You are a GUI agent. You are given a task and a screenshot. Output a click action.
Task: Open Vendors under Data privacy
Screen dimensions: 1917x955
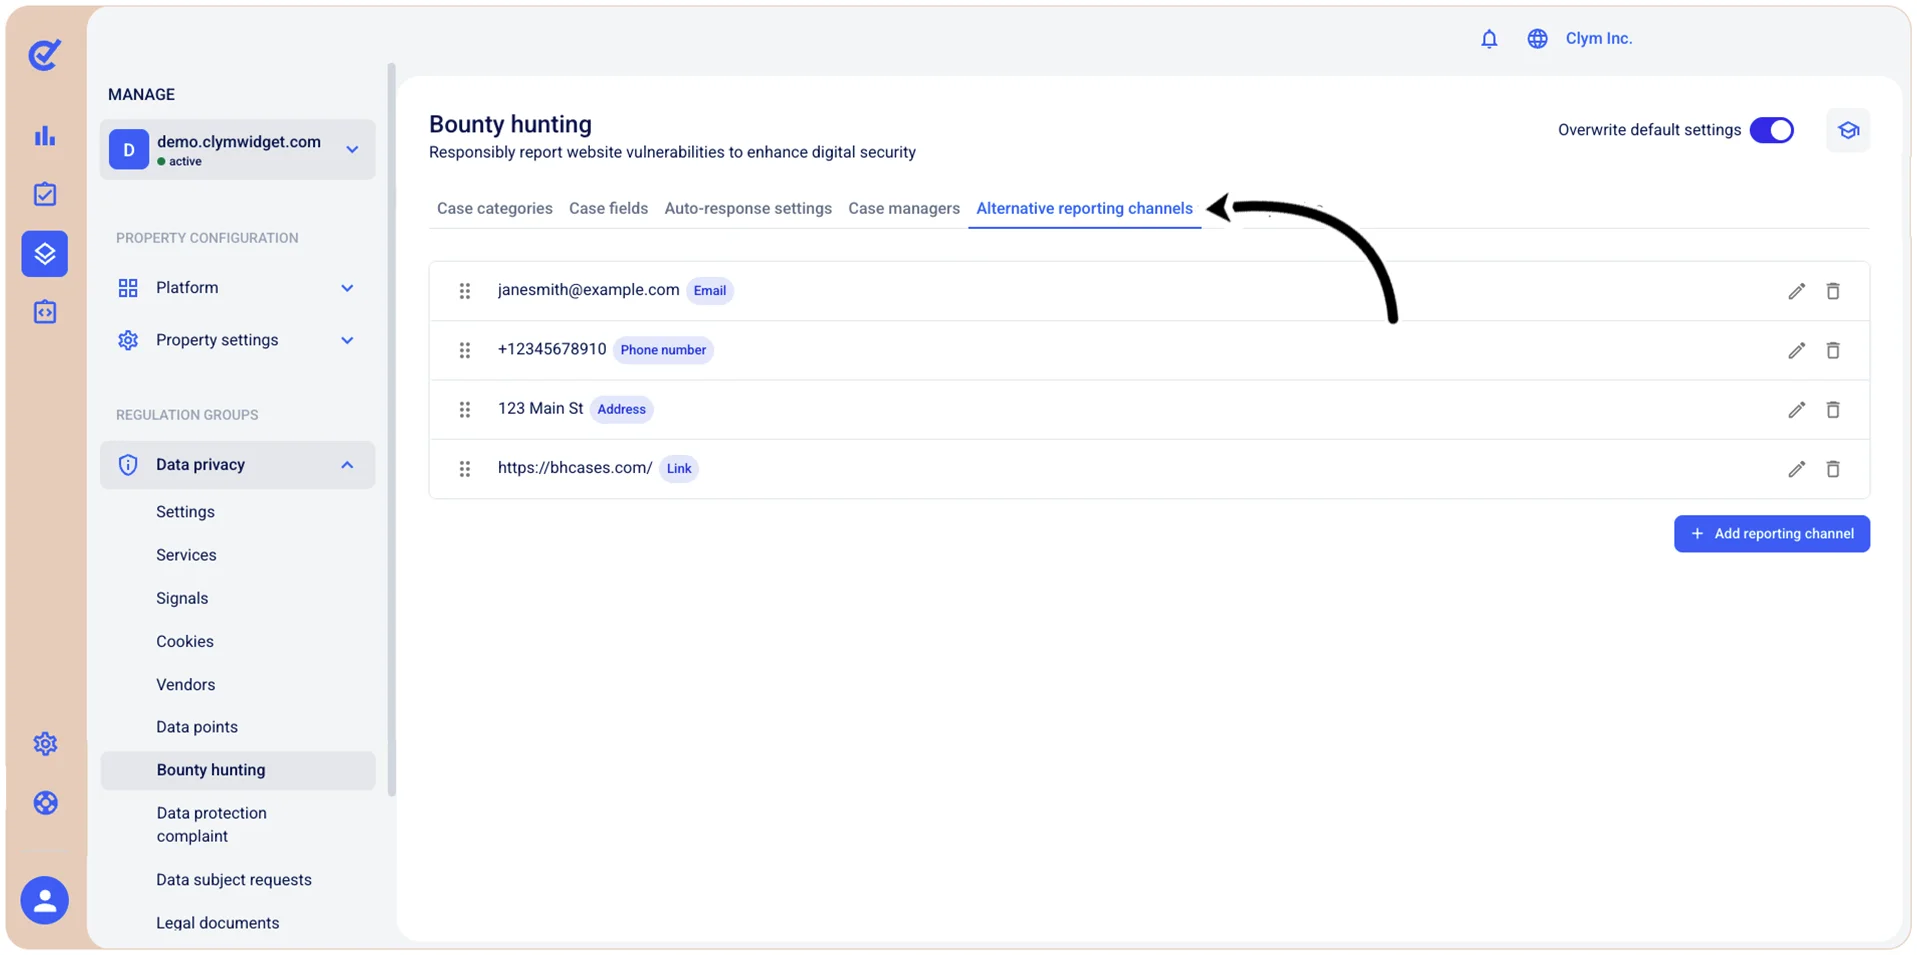(186, 685)
